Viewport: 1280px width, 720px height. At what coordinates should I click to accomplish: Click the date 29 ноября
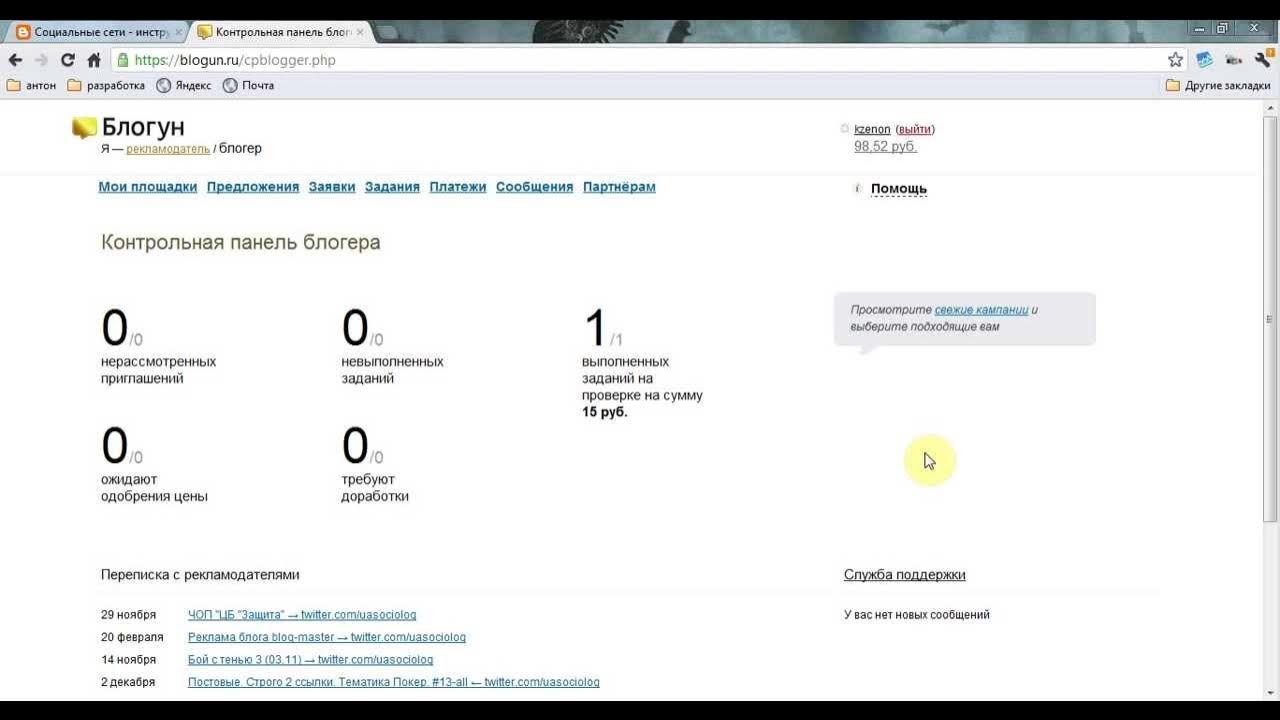(x=129, y=615)
